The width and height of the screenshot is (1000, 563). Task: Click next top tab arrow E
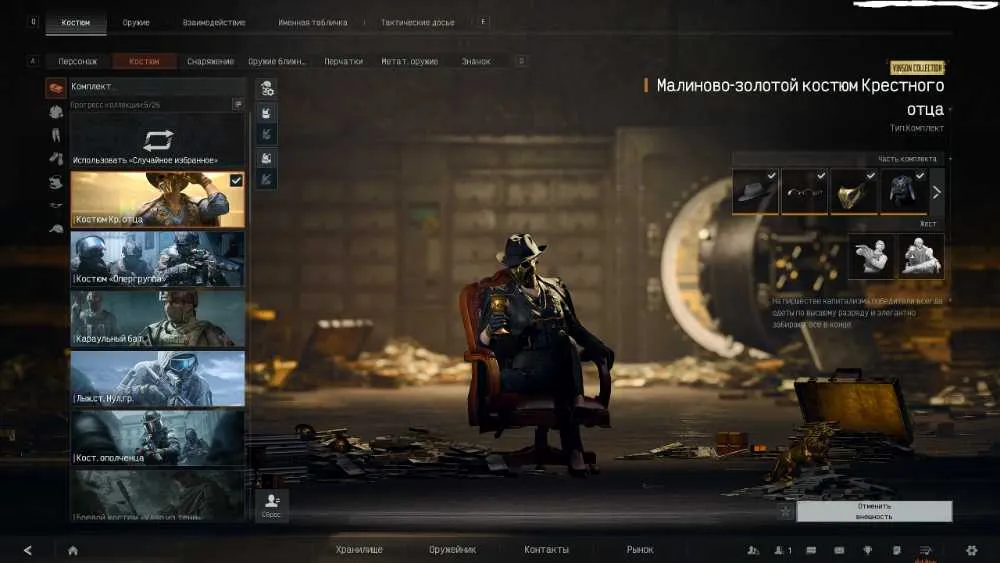coord(483,22)
